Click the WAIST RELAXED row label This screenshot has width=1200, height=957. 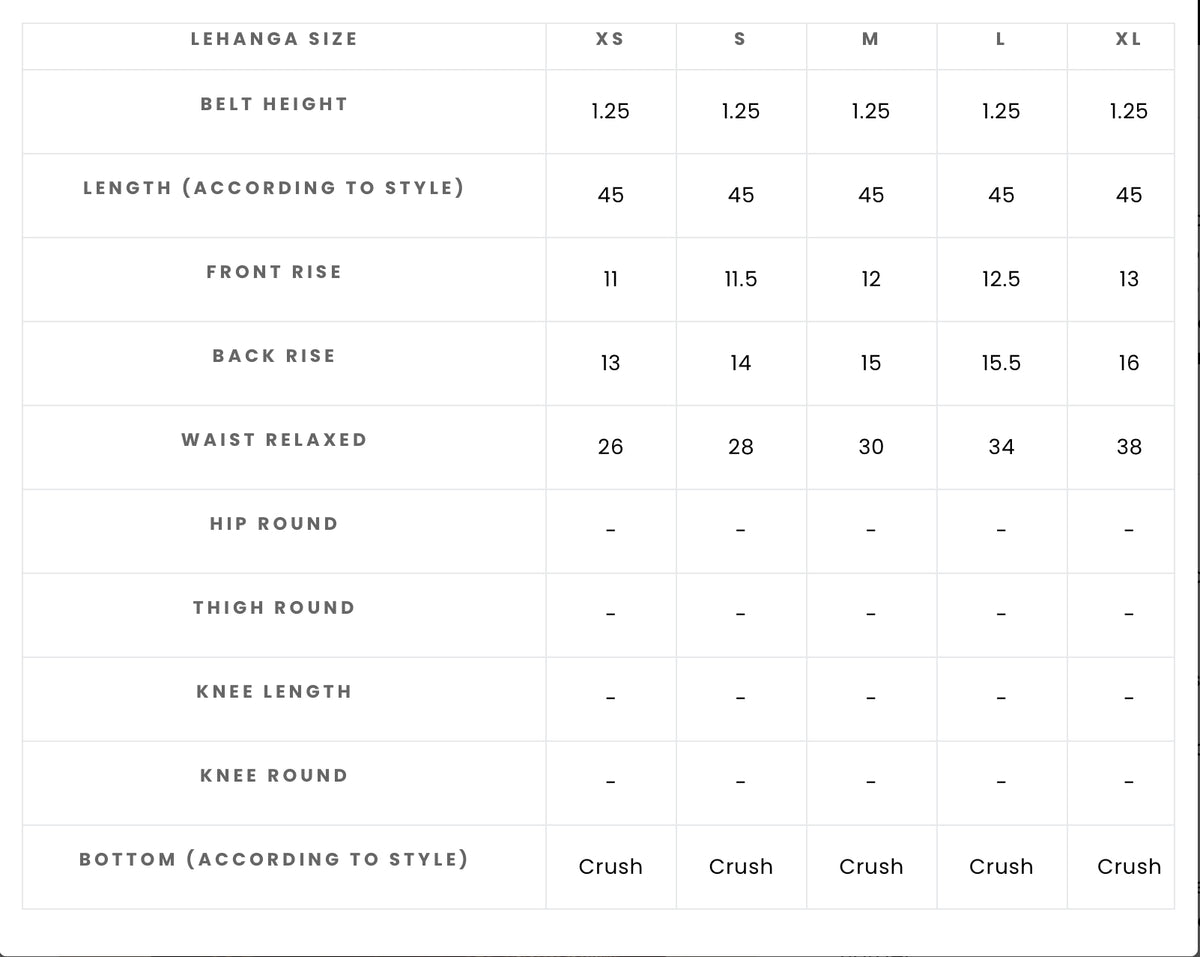click(274, 440)
